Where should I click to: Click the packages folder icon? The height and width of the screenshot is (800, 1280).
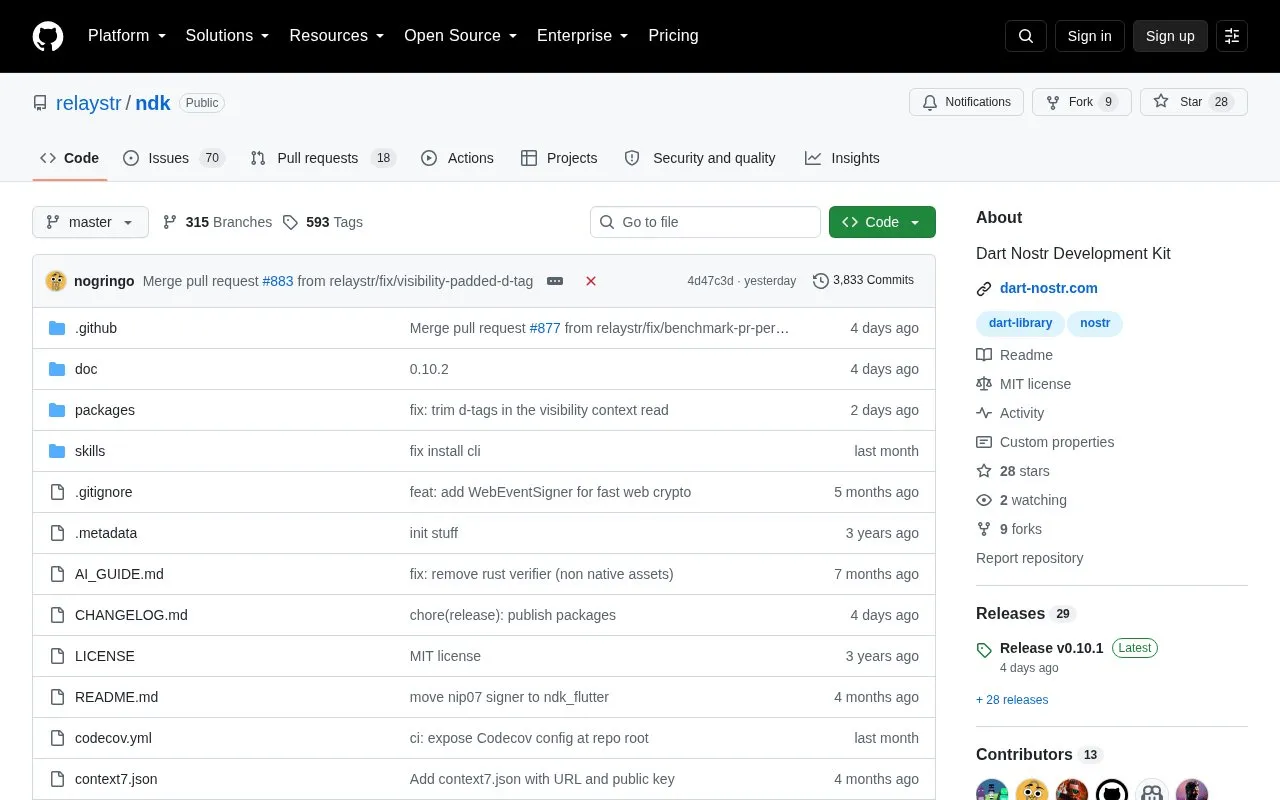(57, 410)
